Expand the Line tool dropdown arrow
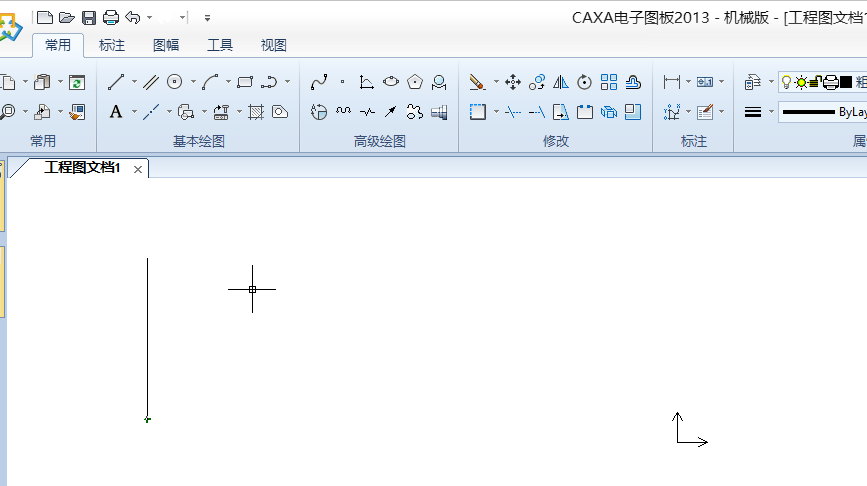The width and height of the screenshot is (867, 486). click(134, 82)
